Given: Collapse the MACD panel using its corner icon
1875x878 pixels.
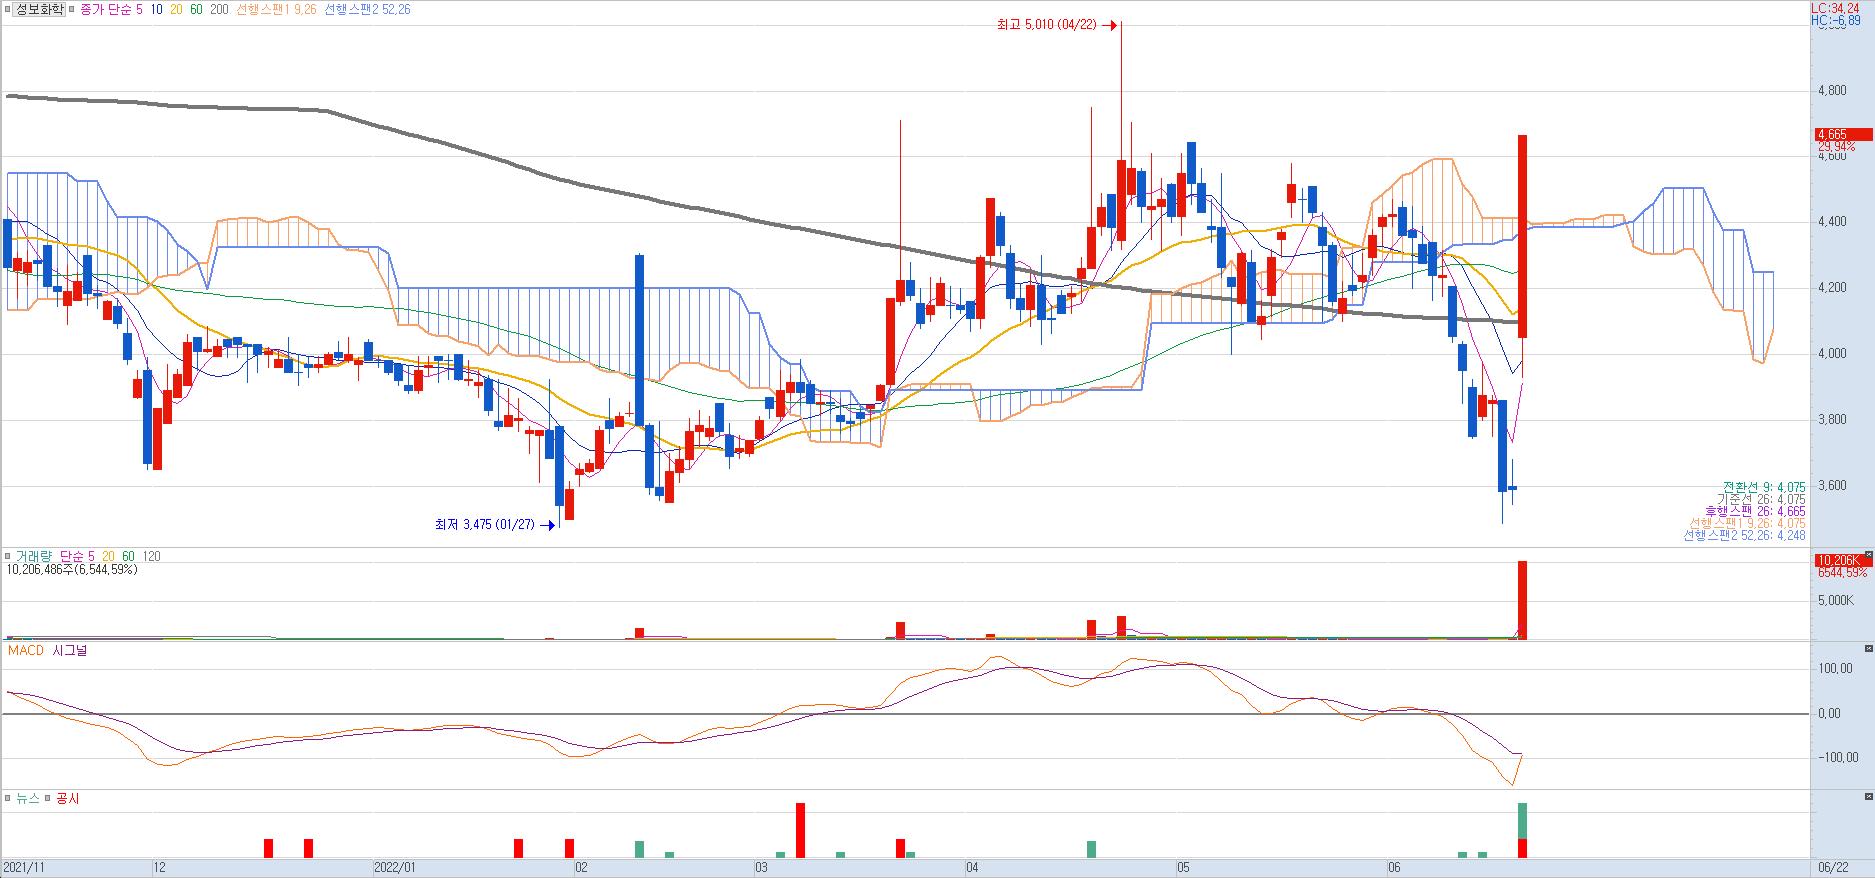Looking at the screenshot, I should 1869,649.
